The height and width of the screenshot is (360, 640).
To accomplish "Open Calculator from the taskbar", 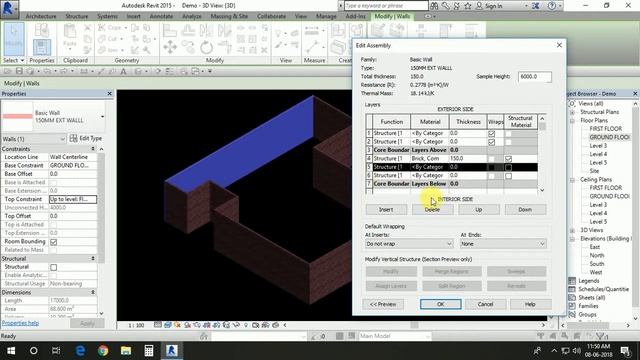I will coord(149,351).
